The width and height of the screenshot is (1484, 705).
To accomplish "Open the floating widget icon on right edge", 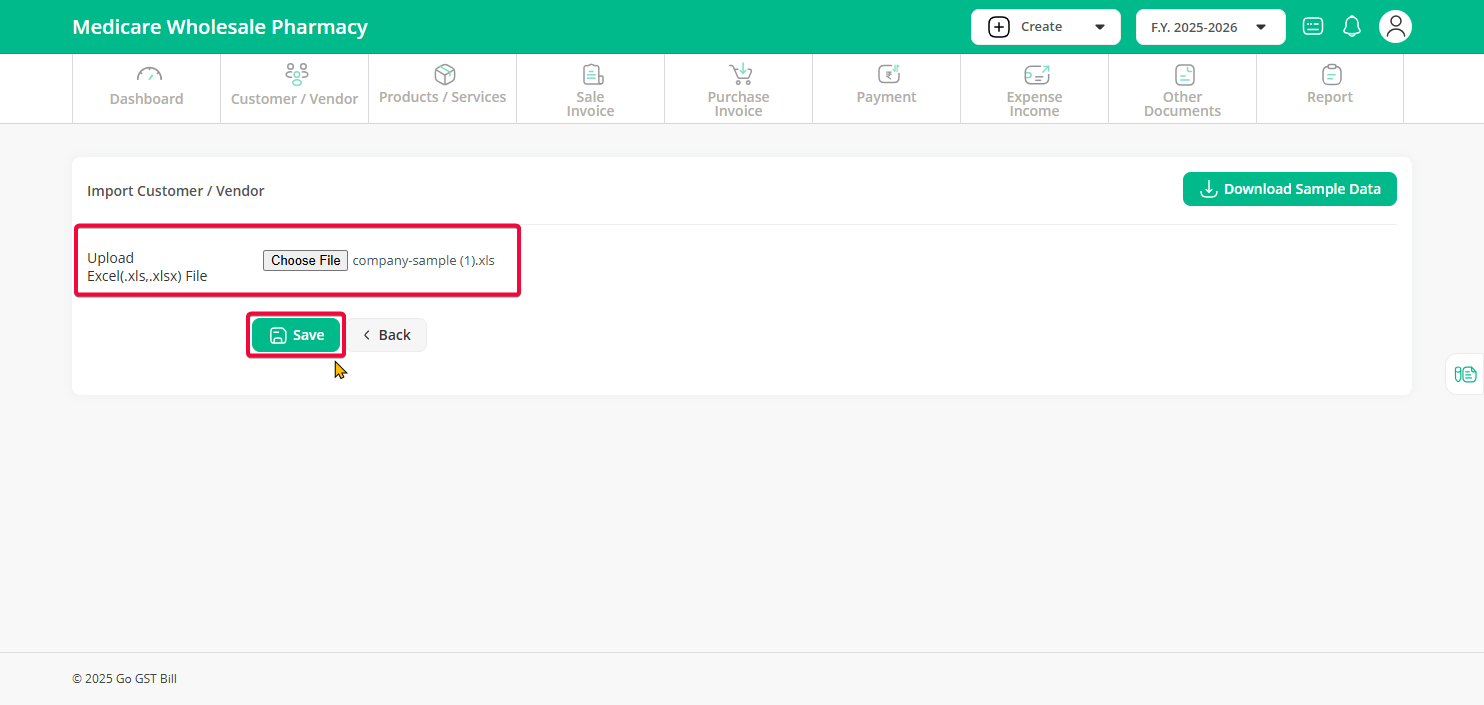I will (x=1466, y=374).
